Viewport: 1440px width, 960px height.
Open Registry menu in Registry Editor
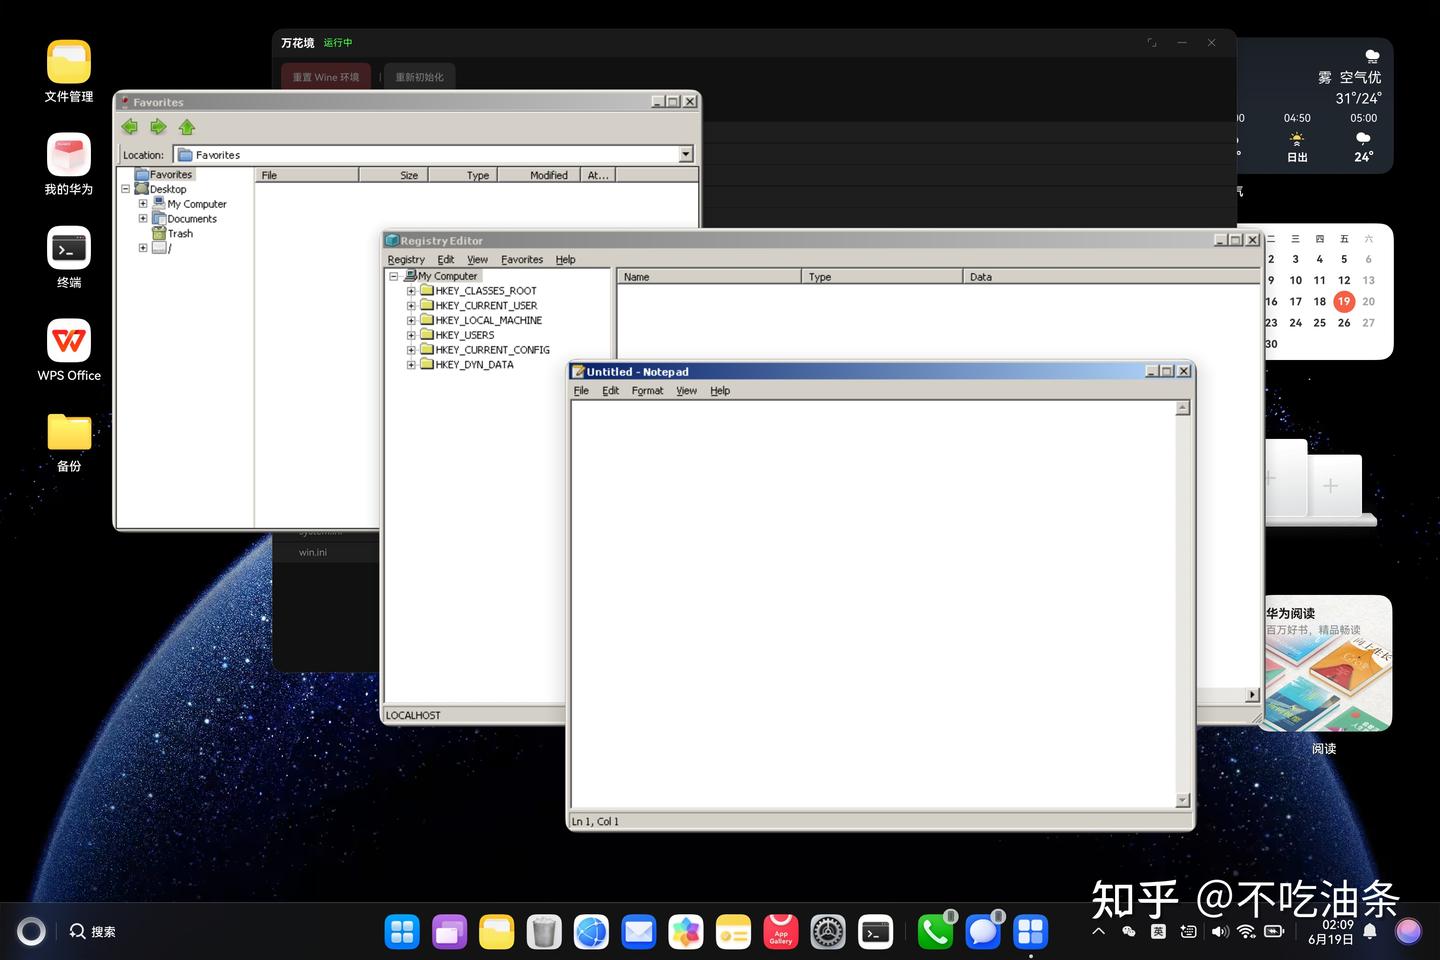pos(406,259)
